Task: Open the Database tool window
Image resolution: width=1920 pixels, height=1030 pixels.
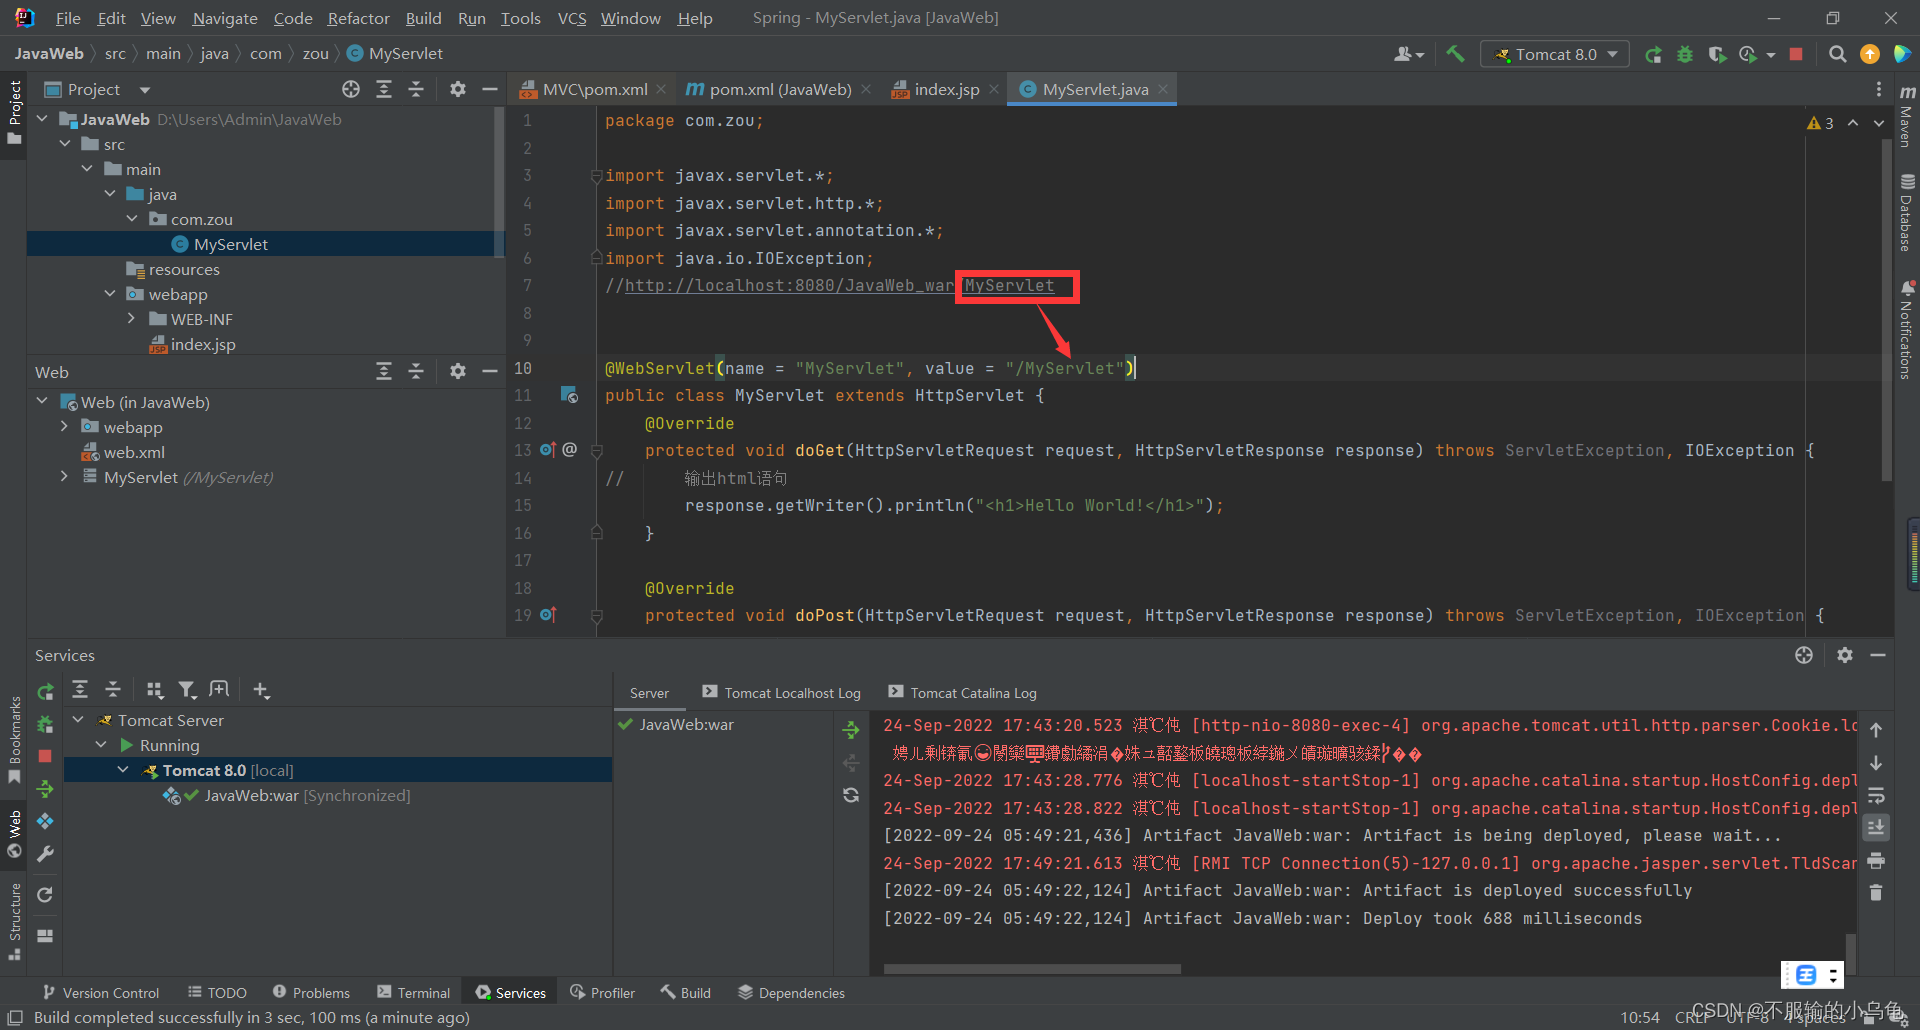Action: point(1907,212)
